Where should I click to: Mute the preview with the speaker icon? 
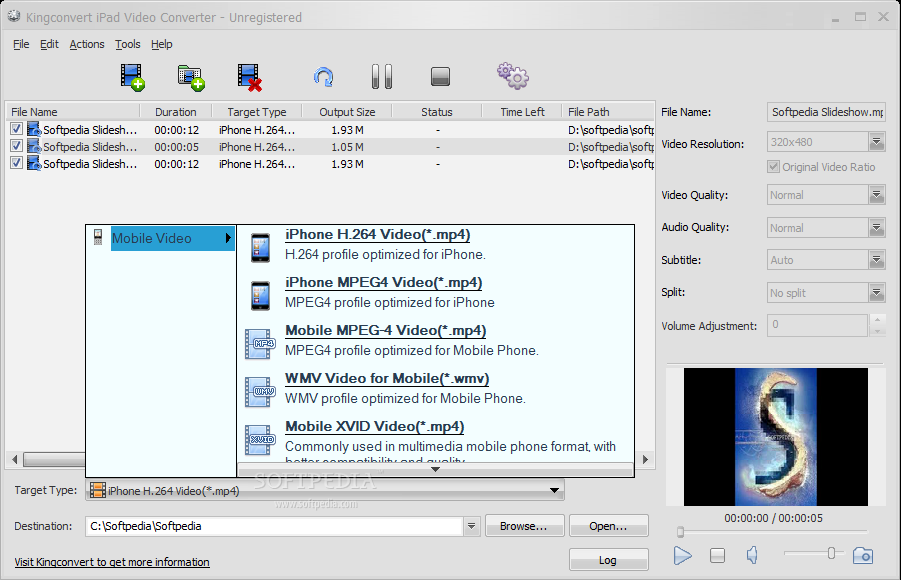(752, 555)
